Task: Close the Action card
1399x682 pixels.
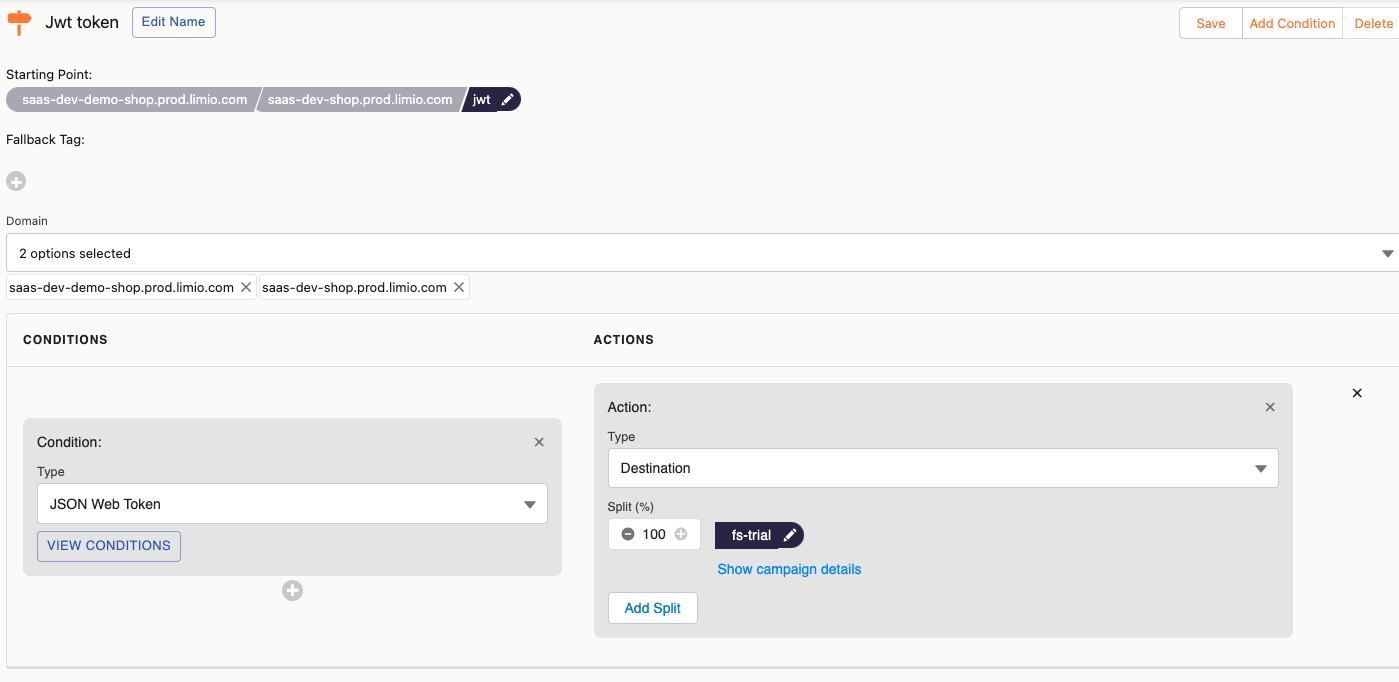Action: coord(1270,407)
